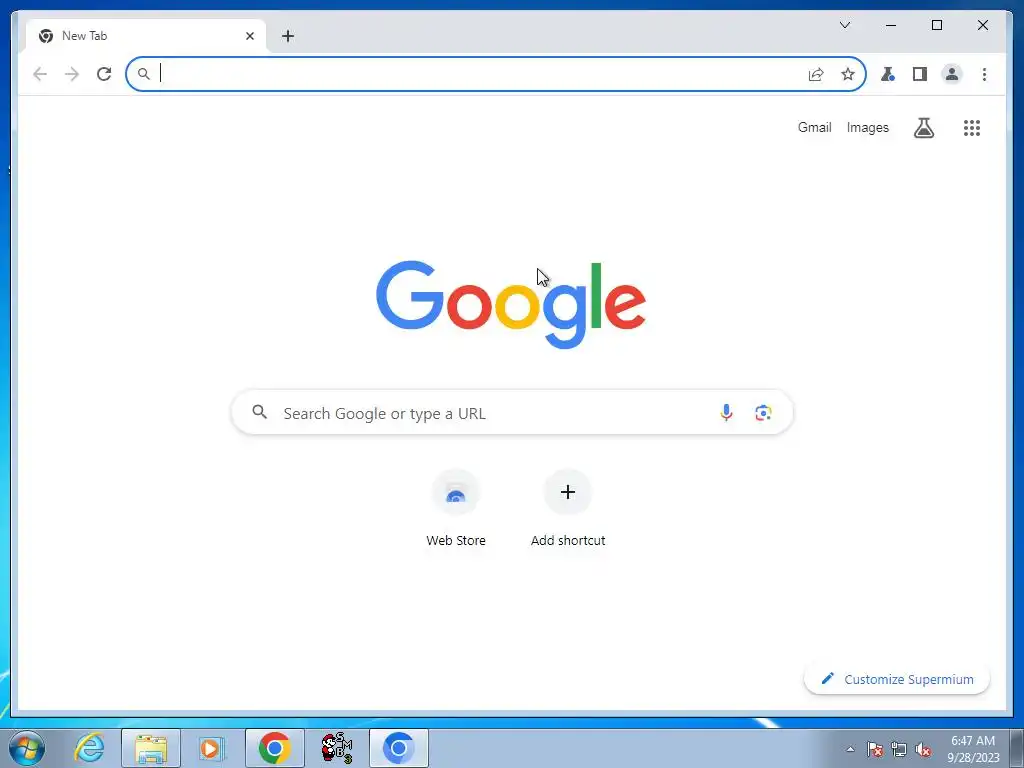Open the Web Store shortcut
The height and width of the screenshot is (768, 1024).
(456, 509)
